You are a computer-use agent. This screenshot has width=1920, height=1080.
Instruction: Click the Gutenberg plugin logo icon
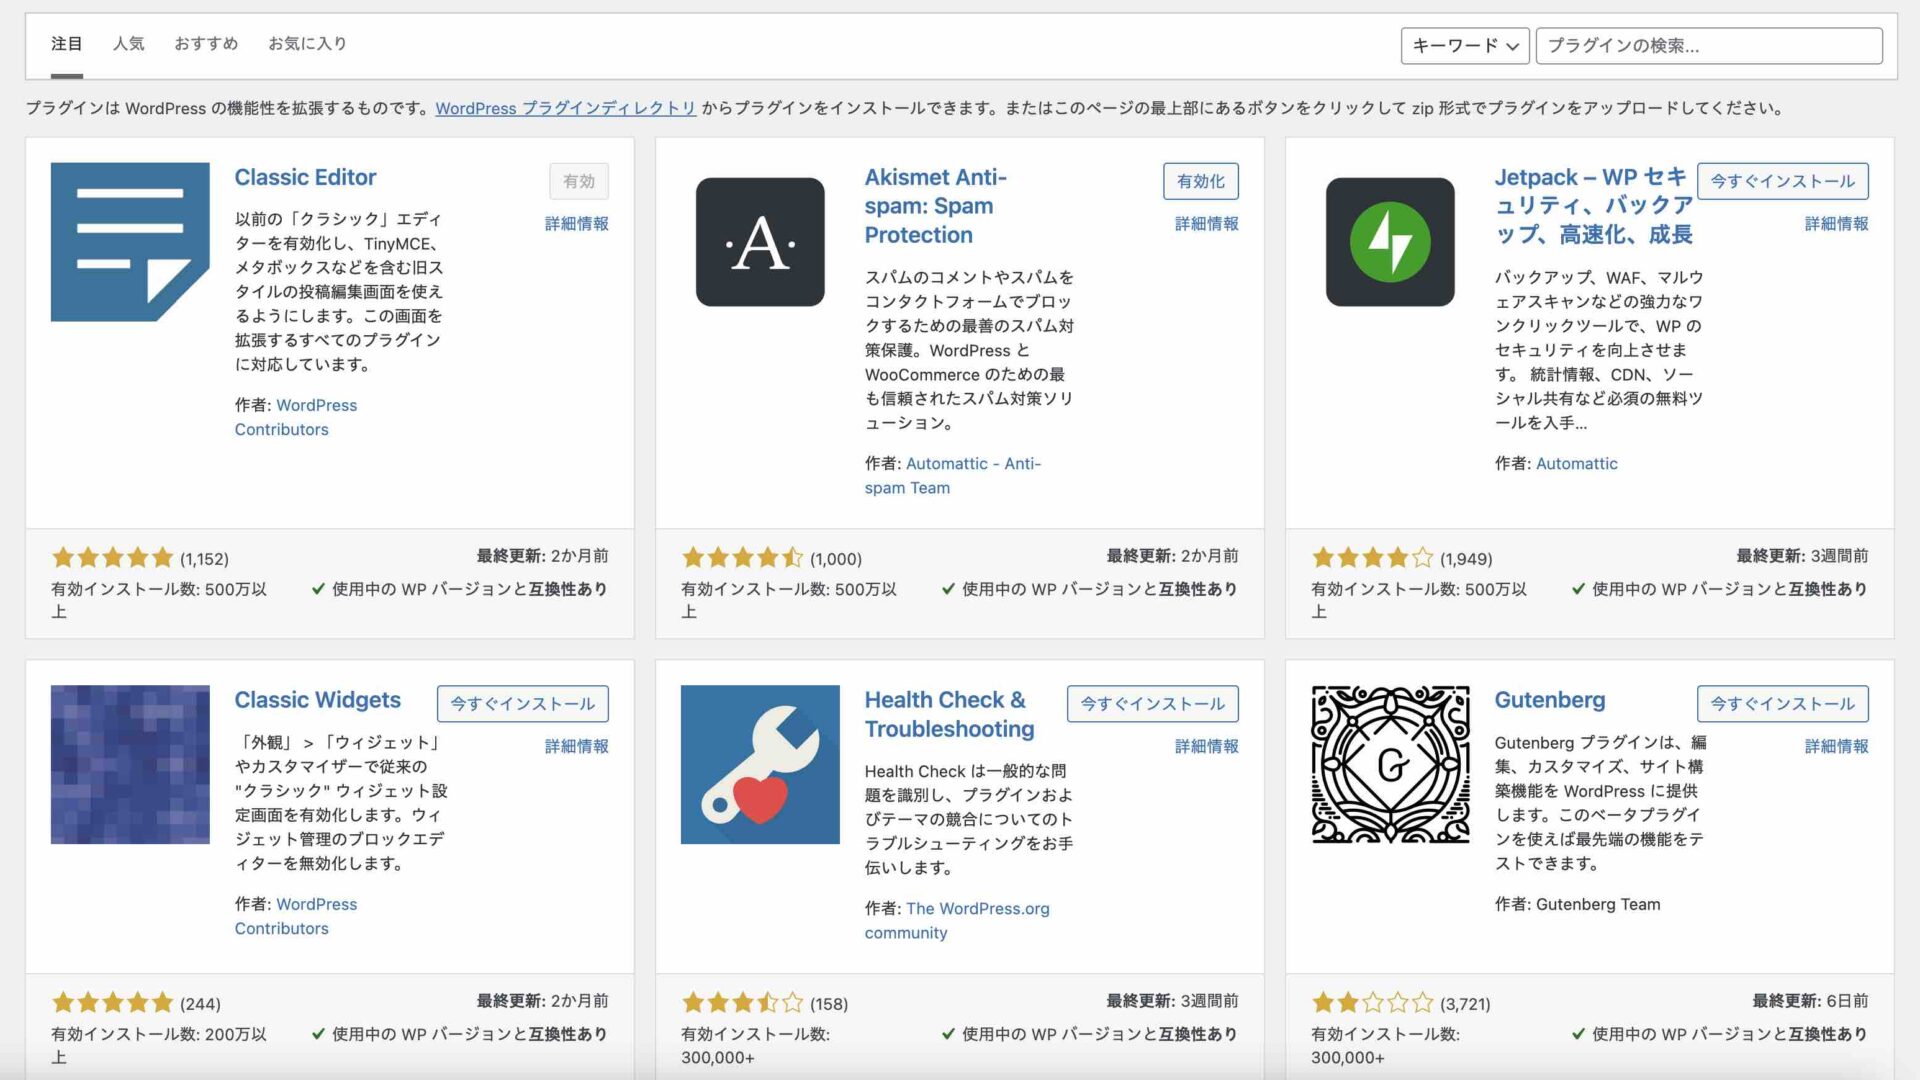click(1390, 764)
